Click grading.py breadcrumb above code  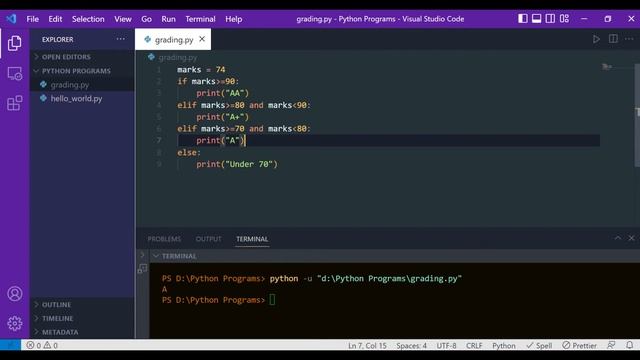click(x=178, y=58)
